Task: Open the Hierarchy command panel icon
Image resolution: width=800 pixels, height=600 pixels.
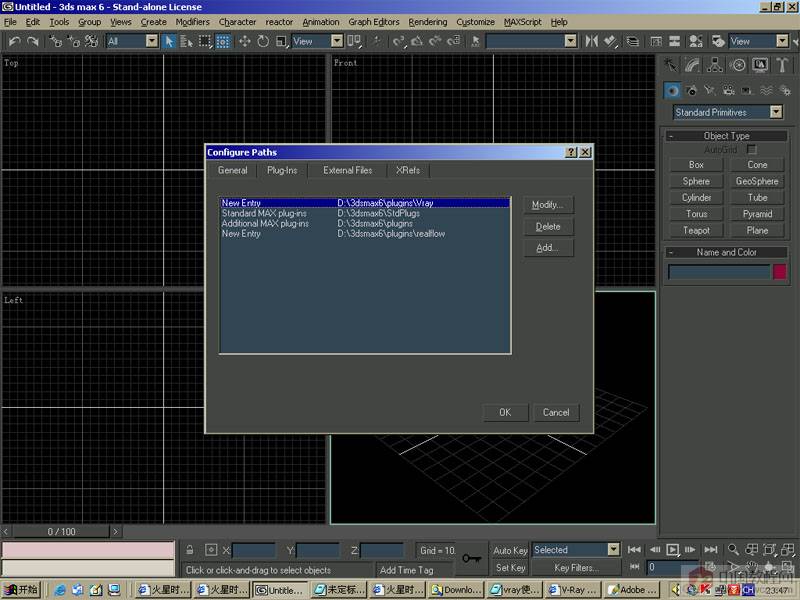Action: point(715,65)
